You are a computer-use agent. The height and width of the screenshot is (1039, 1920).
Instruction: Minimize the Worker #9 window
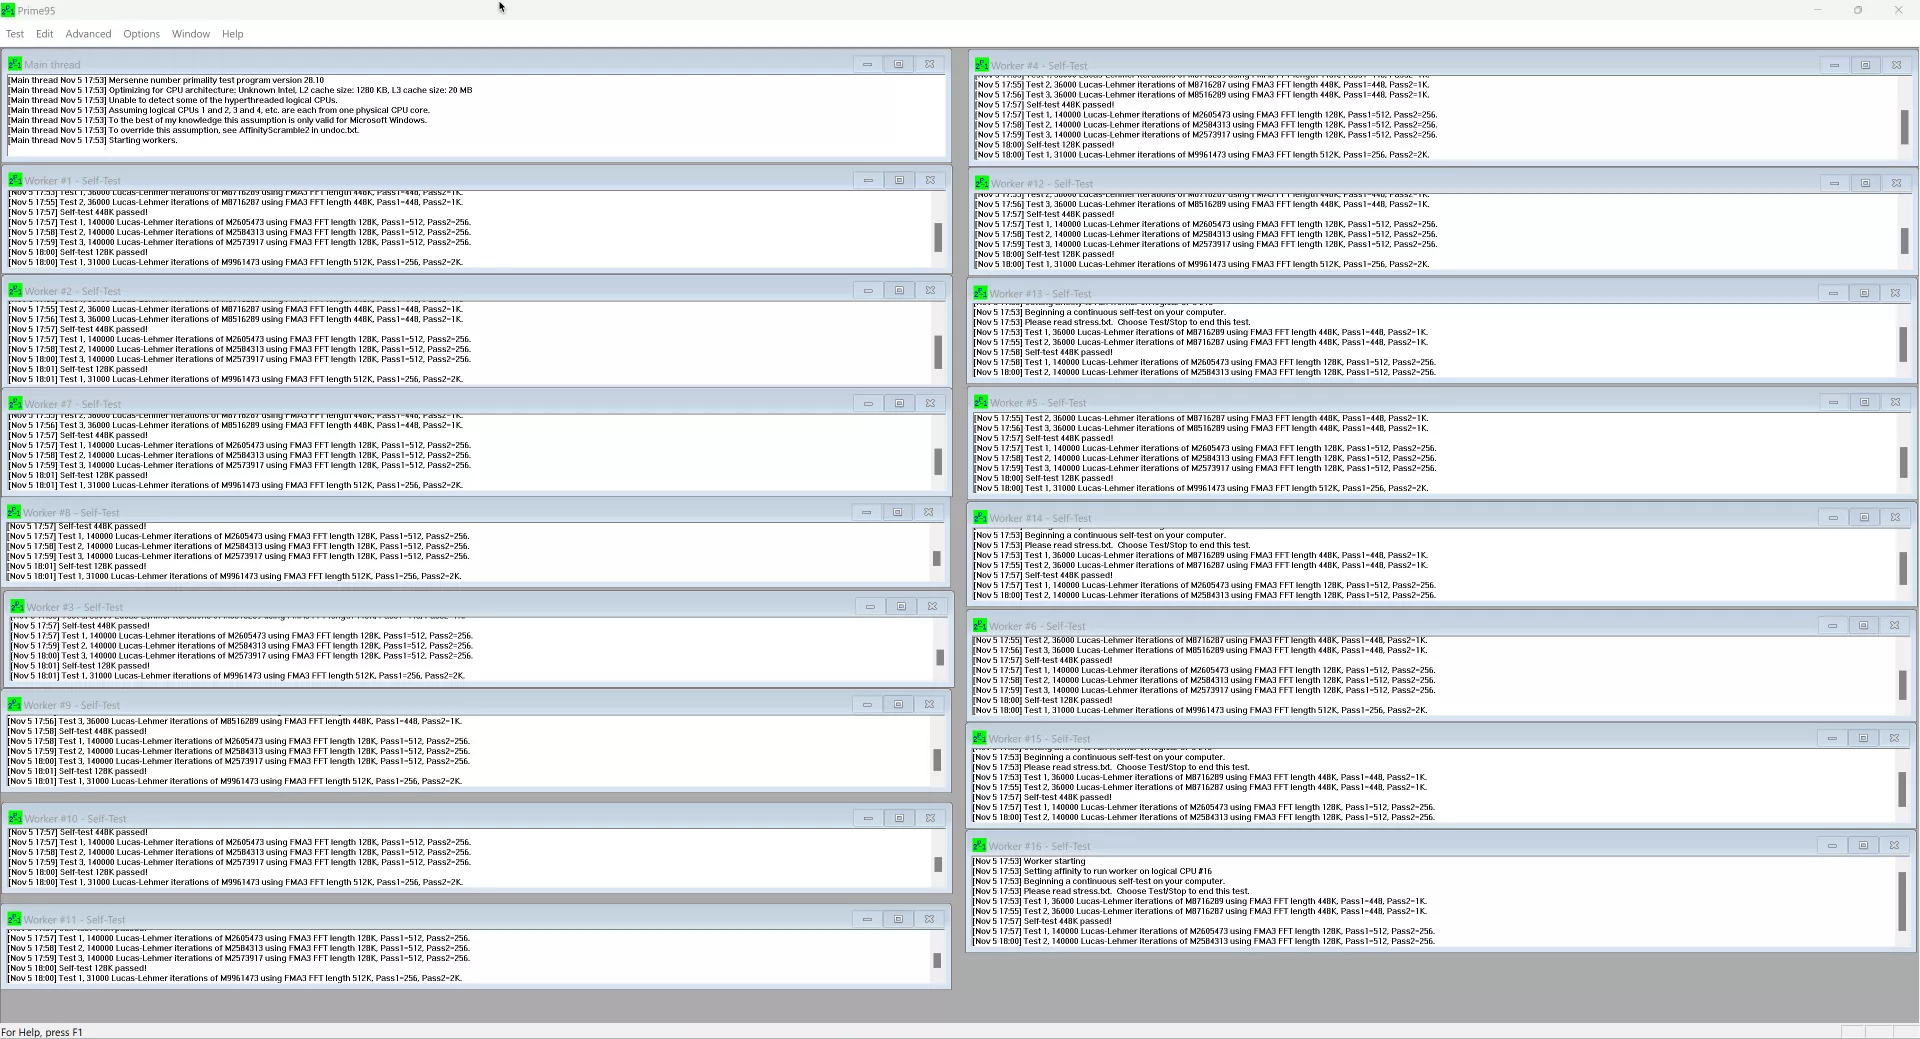pyautogui.click(x=867, y=704)
